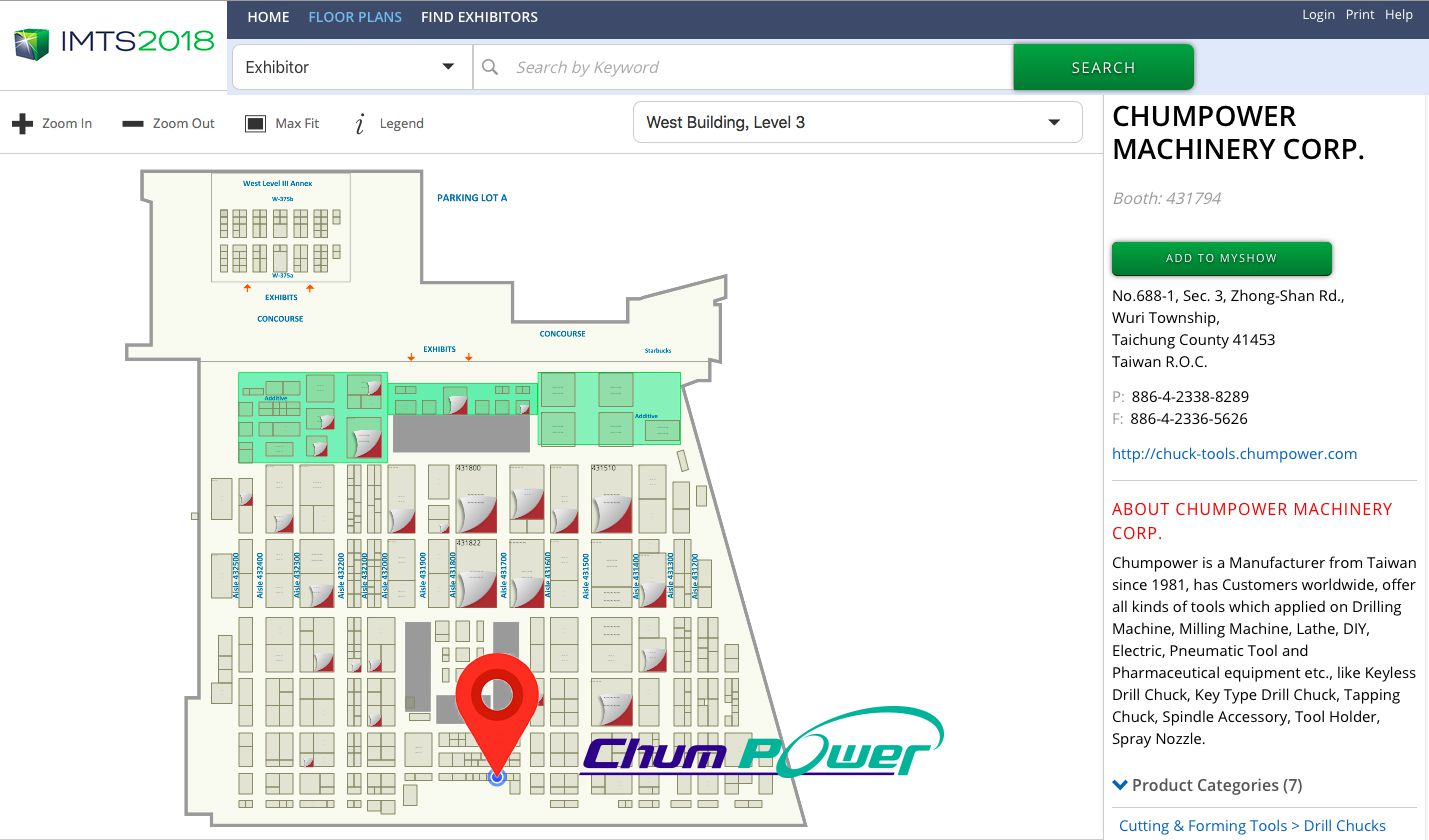Collapse the Product Categories section

1120,785
